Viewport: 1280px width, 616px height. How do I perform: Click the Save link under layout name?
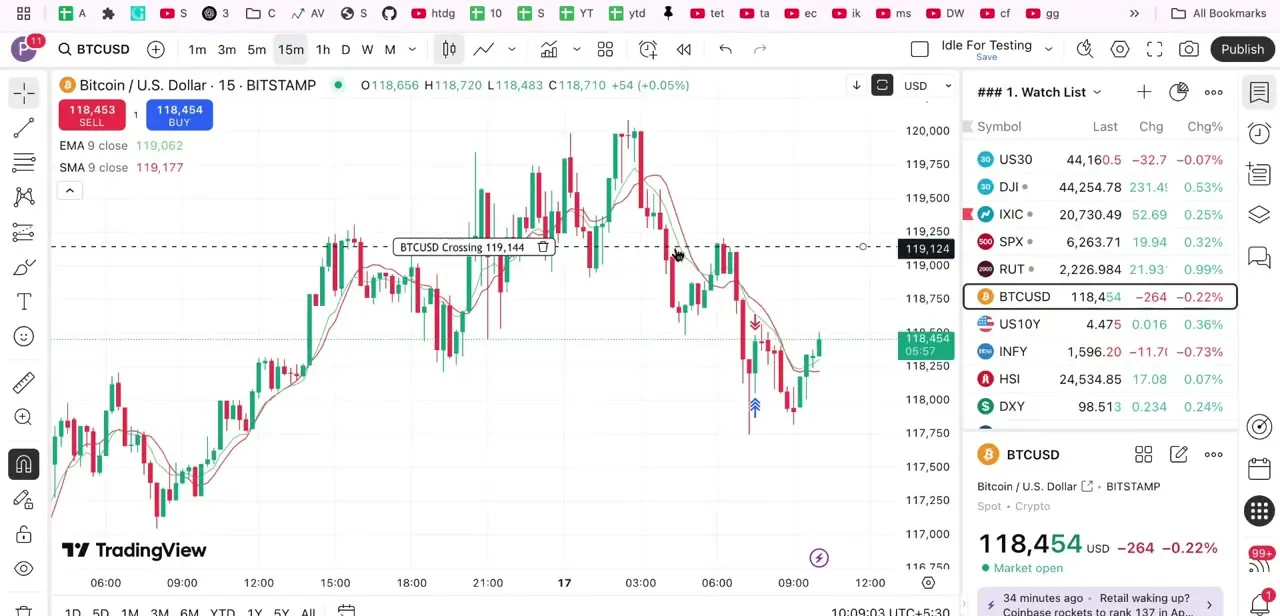tap(986, 57)
